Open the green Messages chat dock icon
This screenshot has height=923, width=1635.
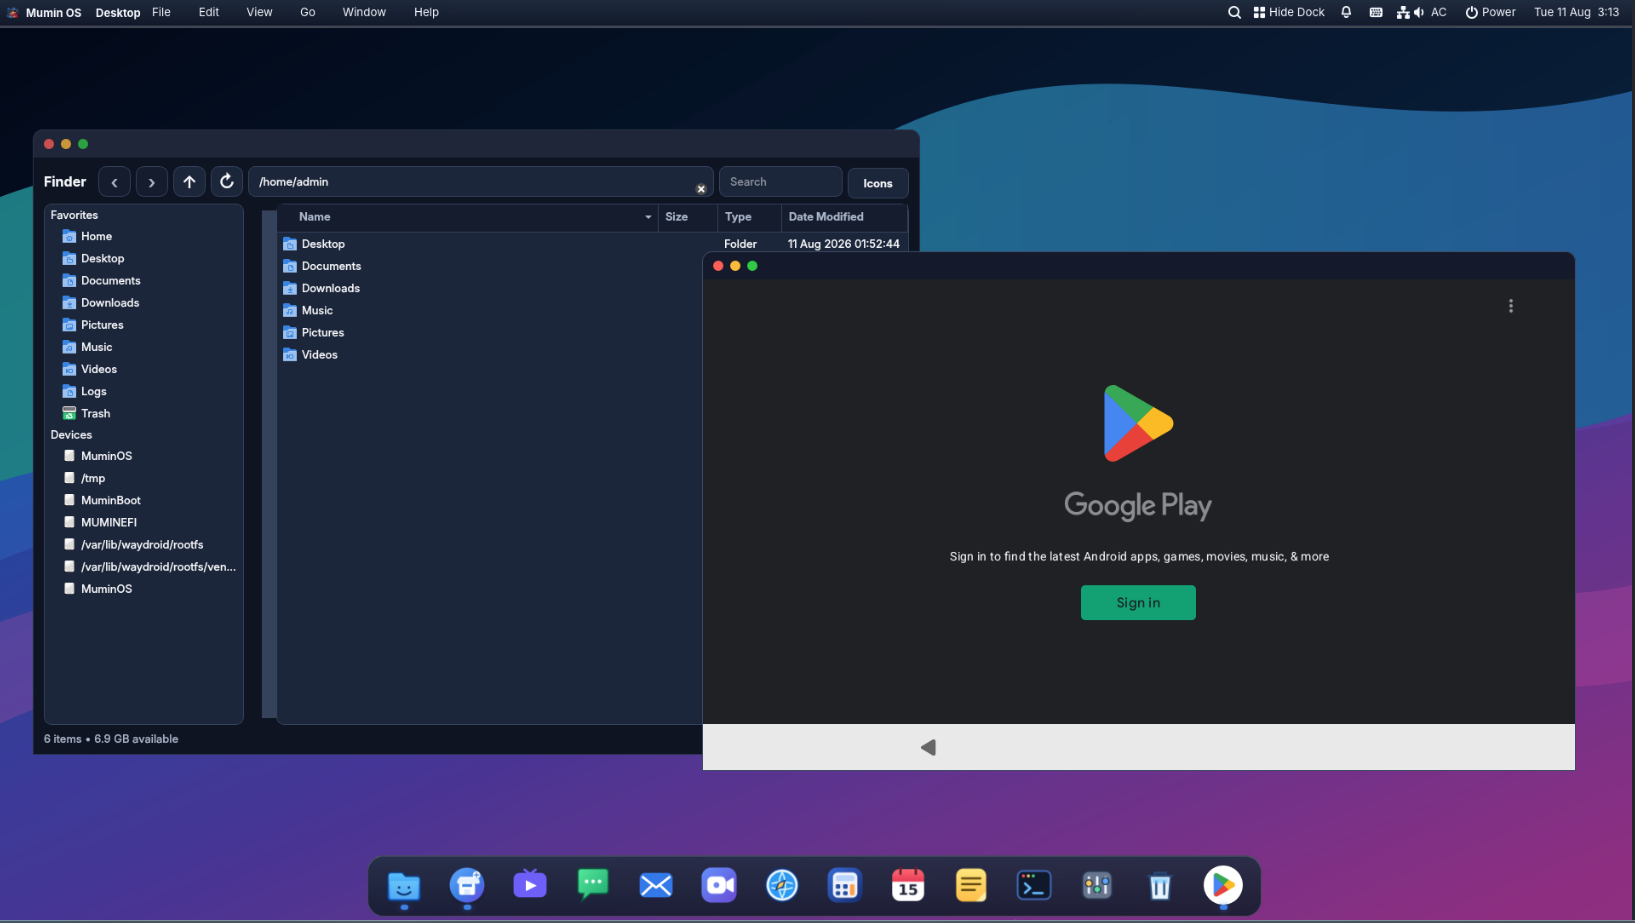[593, 885]
